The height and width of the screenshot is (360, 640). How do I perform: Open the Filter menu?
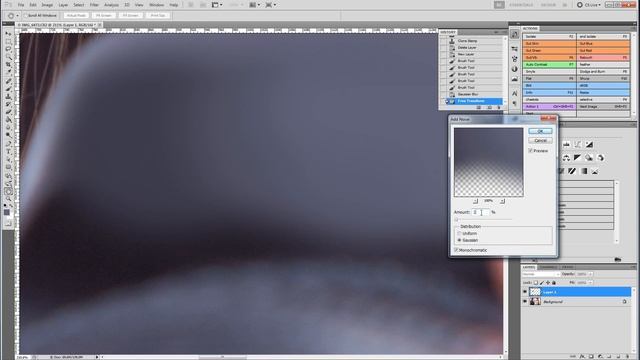tap(94, 5)
